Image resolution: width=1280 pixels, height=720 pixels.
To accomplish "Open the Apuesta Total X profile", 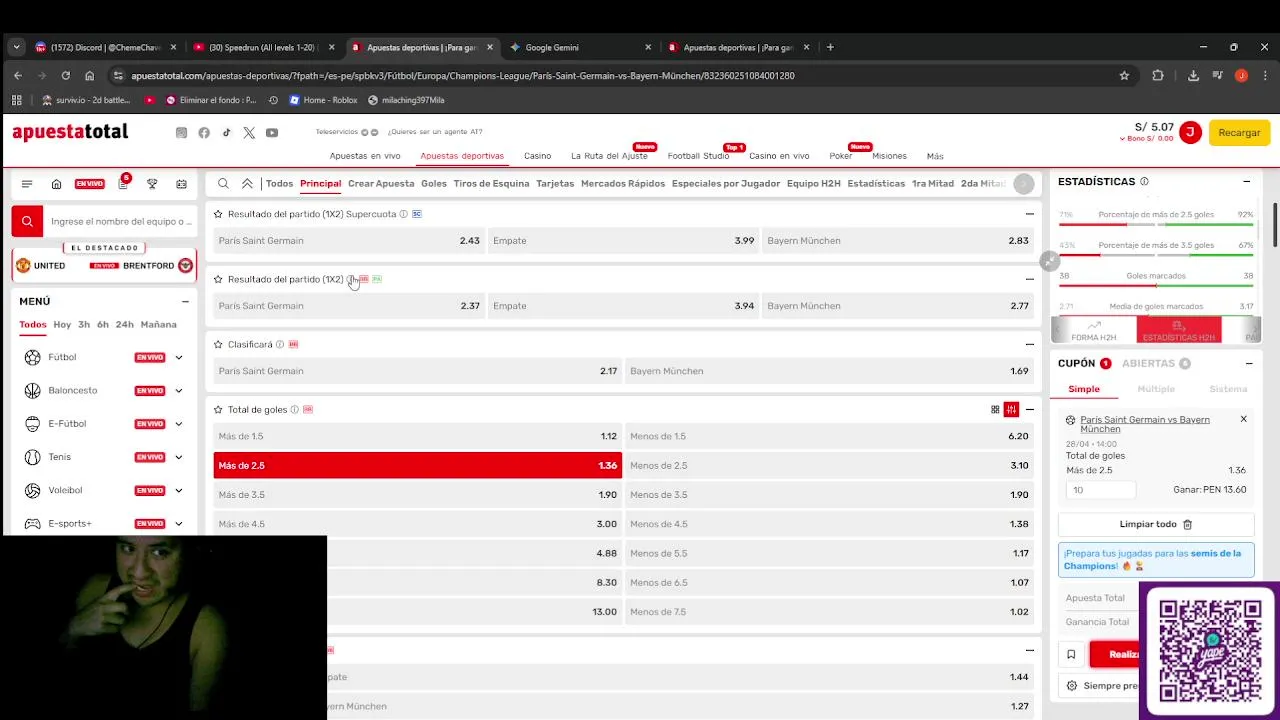I will pos(249,133).
